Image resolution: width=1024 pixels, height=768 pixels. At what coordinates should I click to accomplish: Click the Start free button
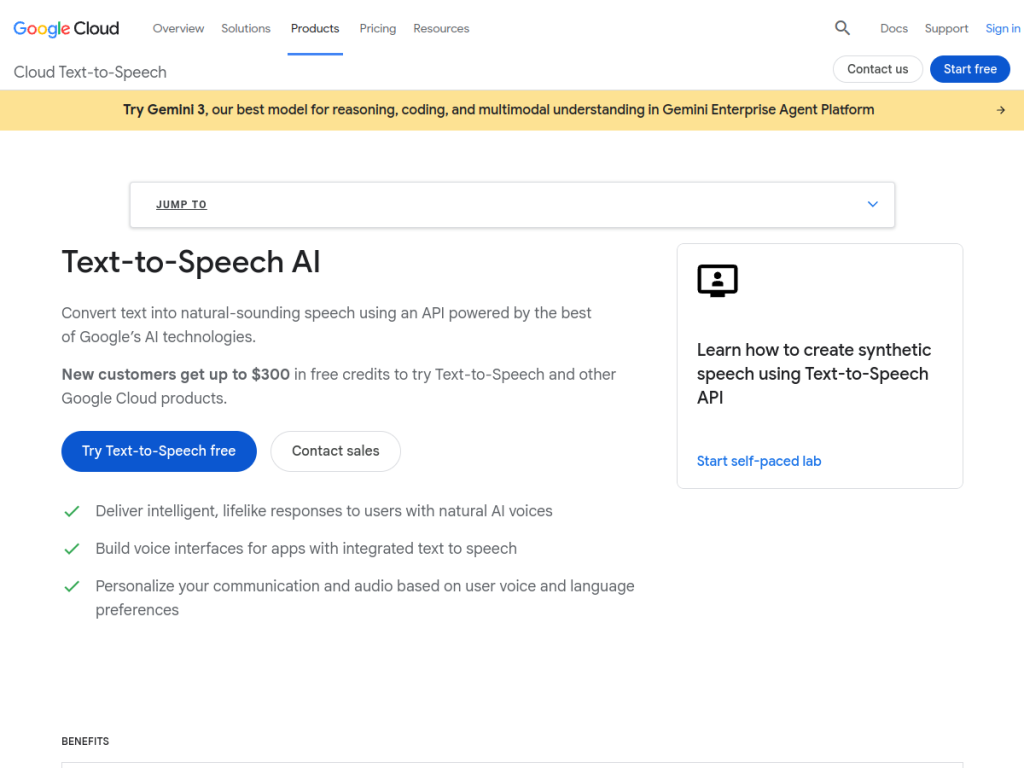tap(970, 69)
